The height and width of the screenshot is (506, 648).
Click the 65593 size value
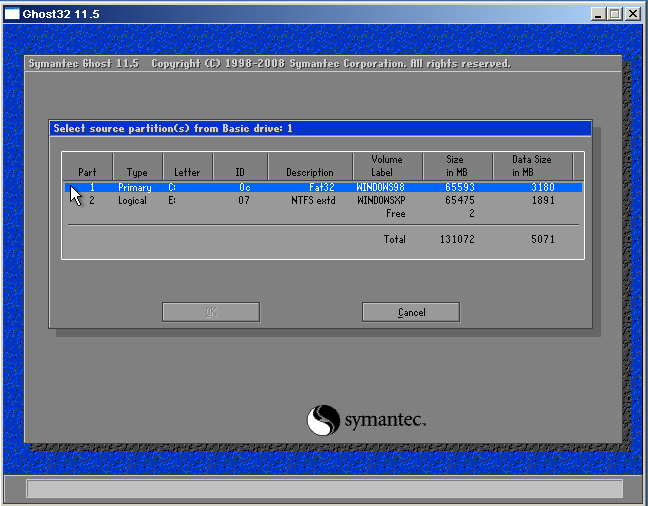click(460, 187)
